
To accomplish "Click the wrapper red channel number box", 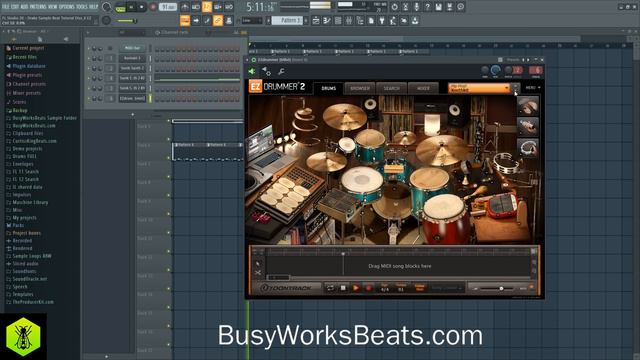I will 536,70.
